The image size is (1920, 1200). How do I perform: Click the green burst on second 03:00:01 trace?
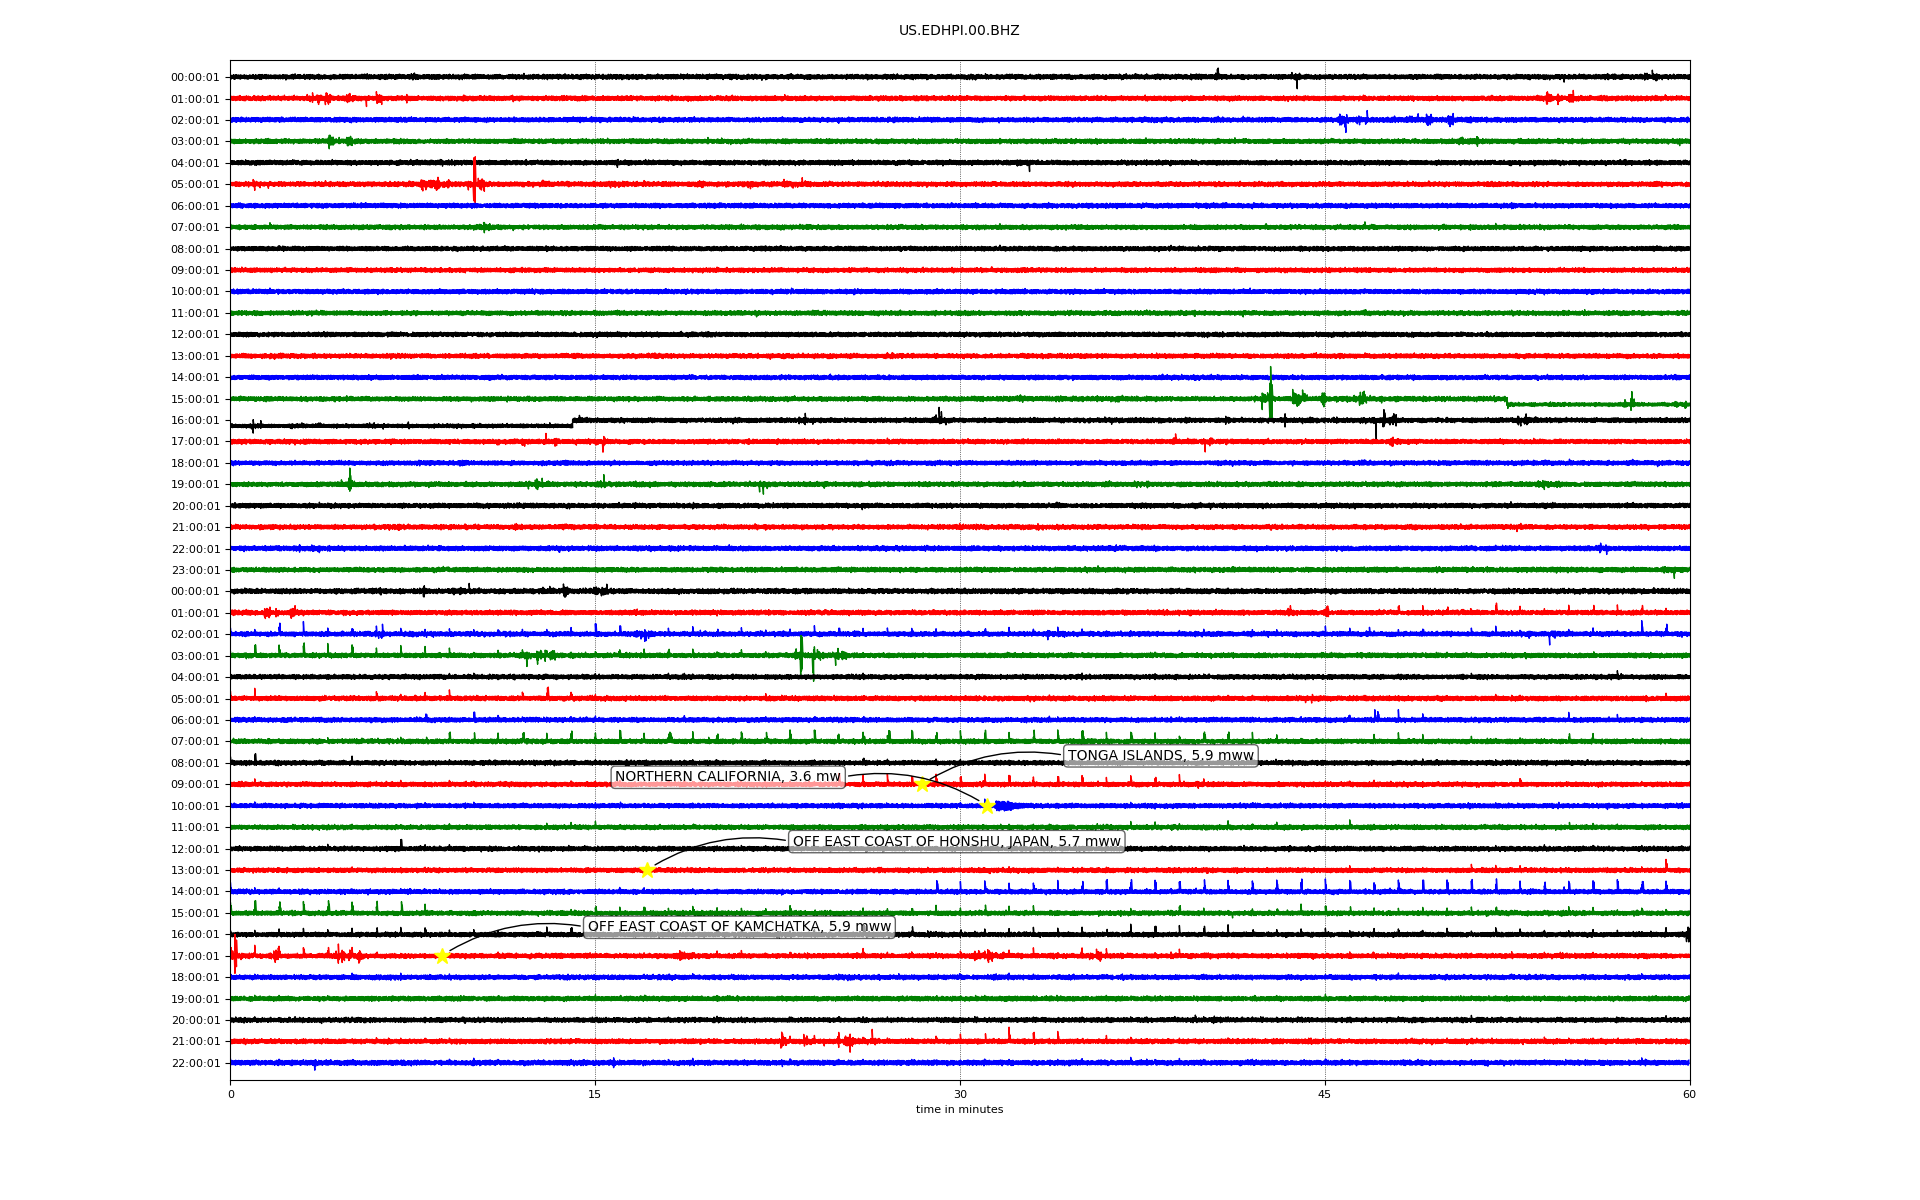(801, 655)
